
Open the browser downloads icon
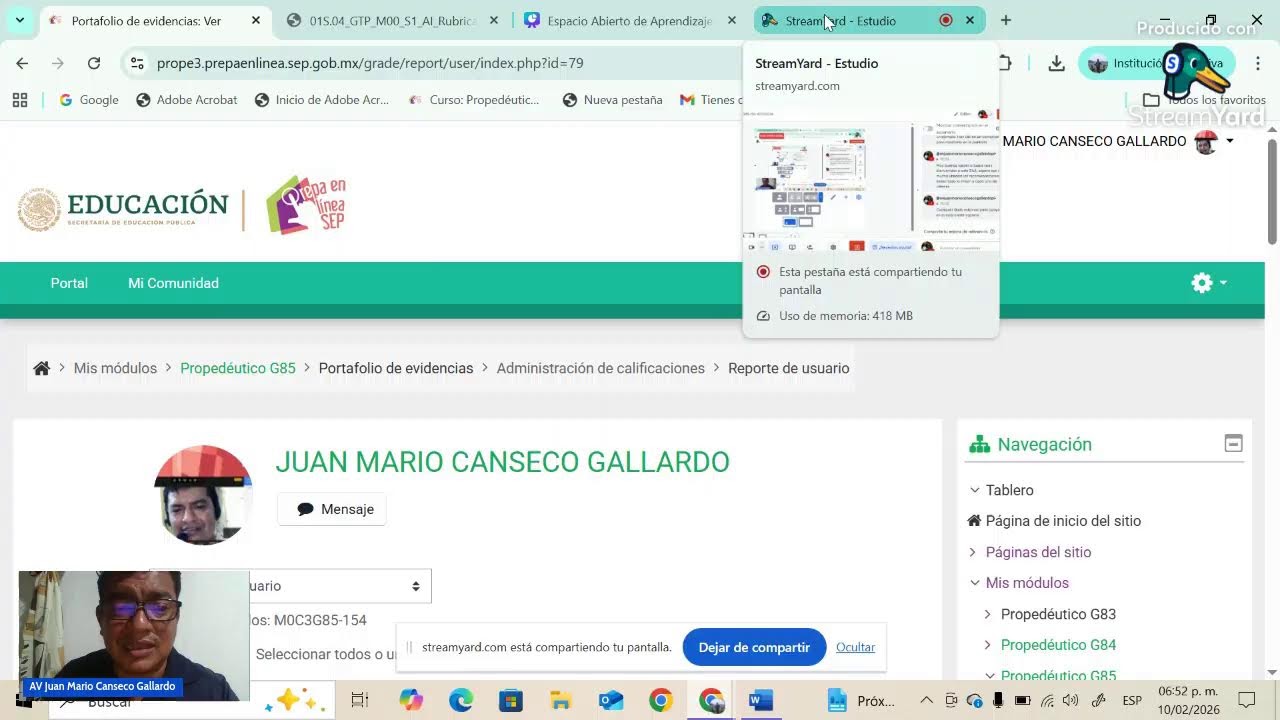click(x=1056, y=63)
